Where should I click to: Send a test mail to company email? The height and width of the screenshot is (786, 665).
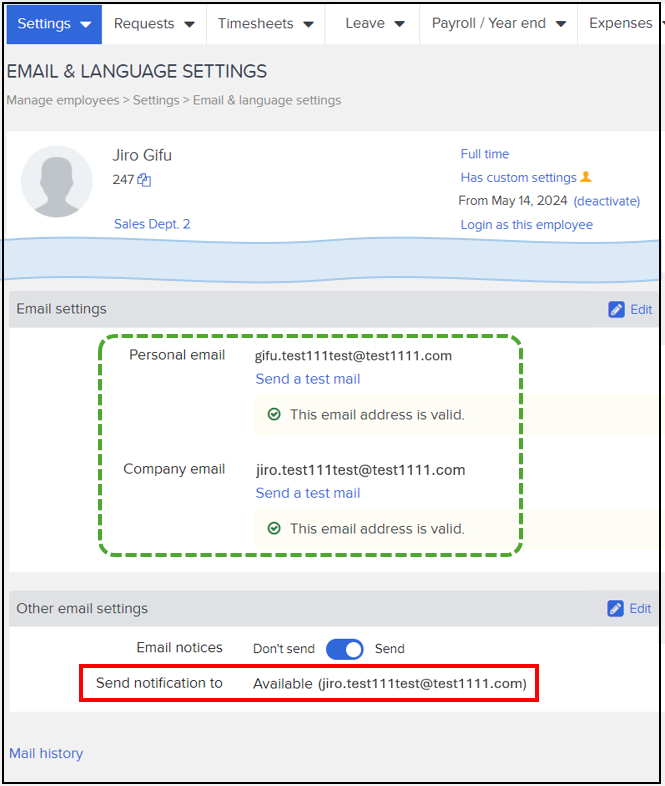click(x=307, y=493)
